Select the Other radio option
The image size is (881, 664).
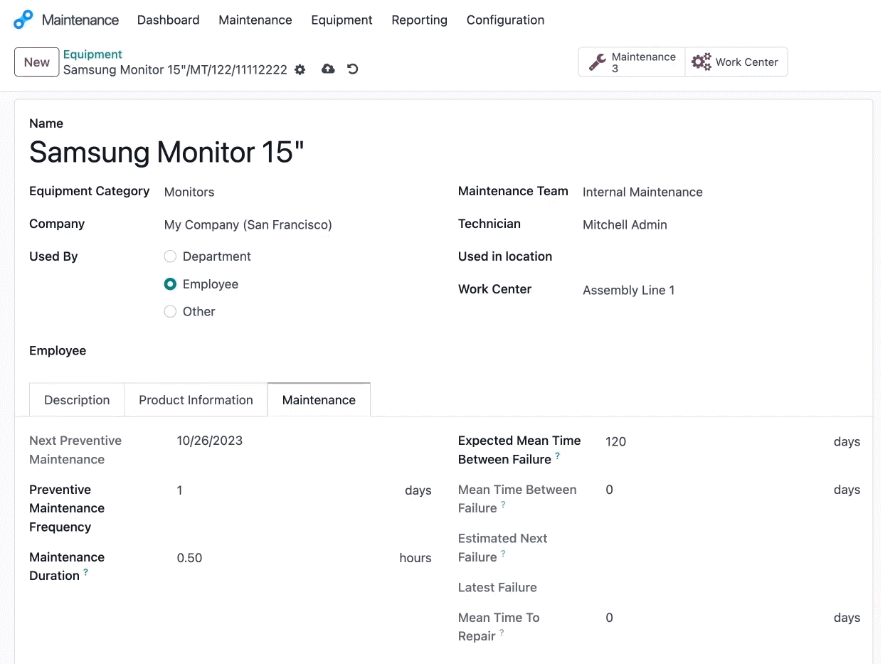click(170, 311)
